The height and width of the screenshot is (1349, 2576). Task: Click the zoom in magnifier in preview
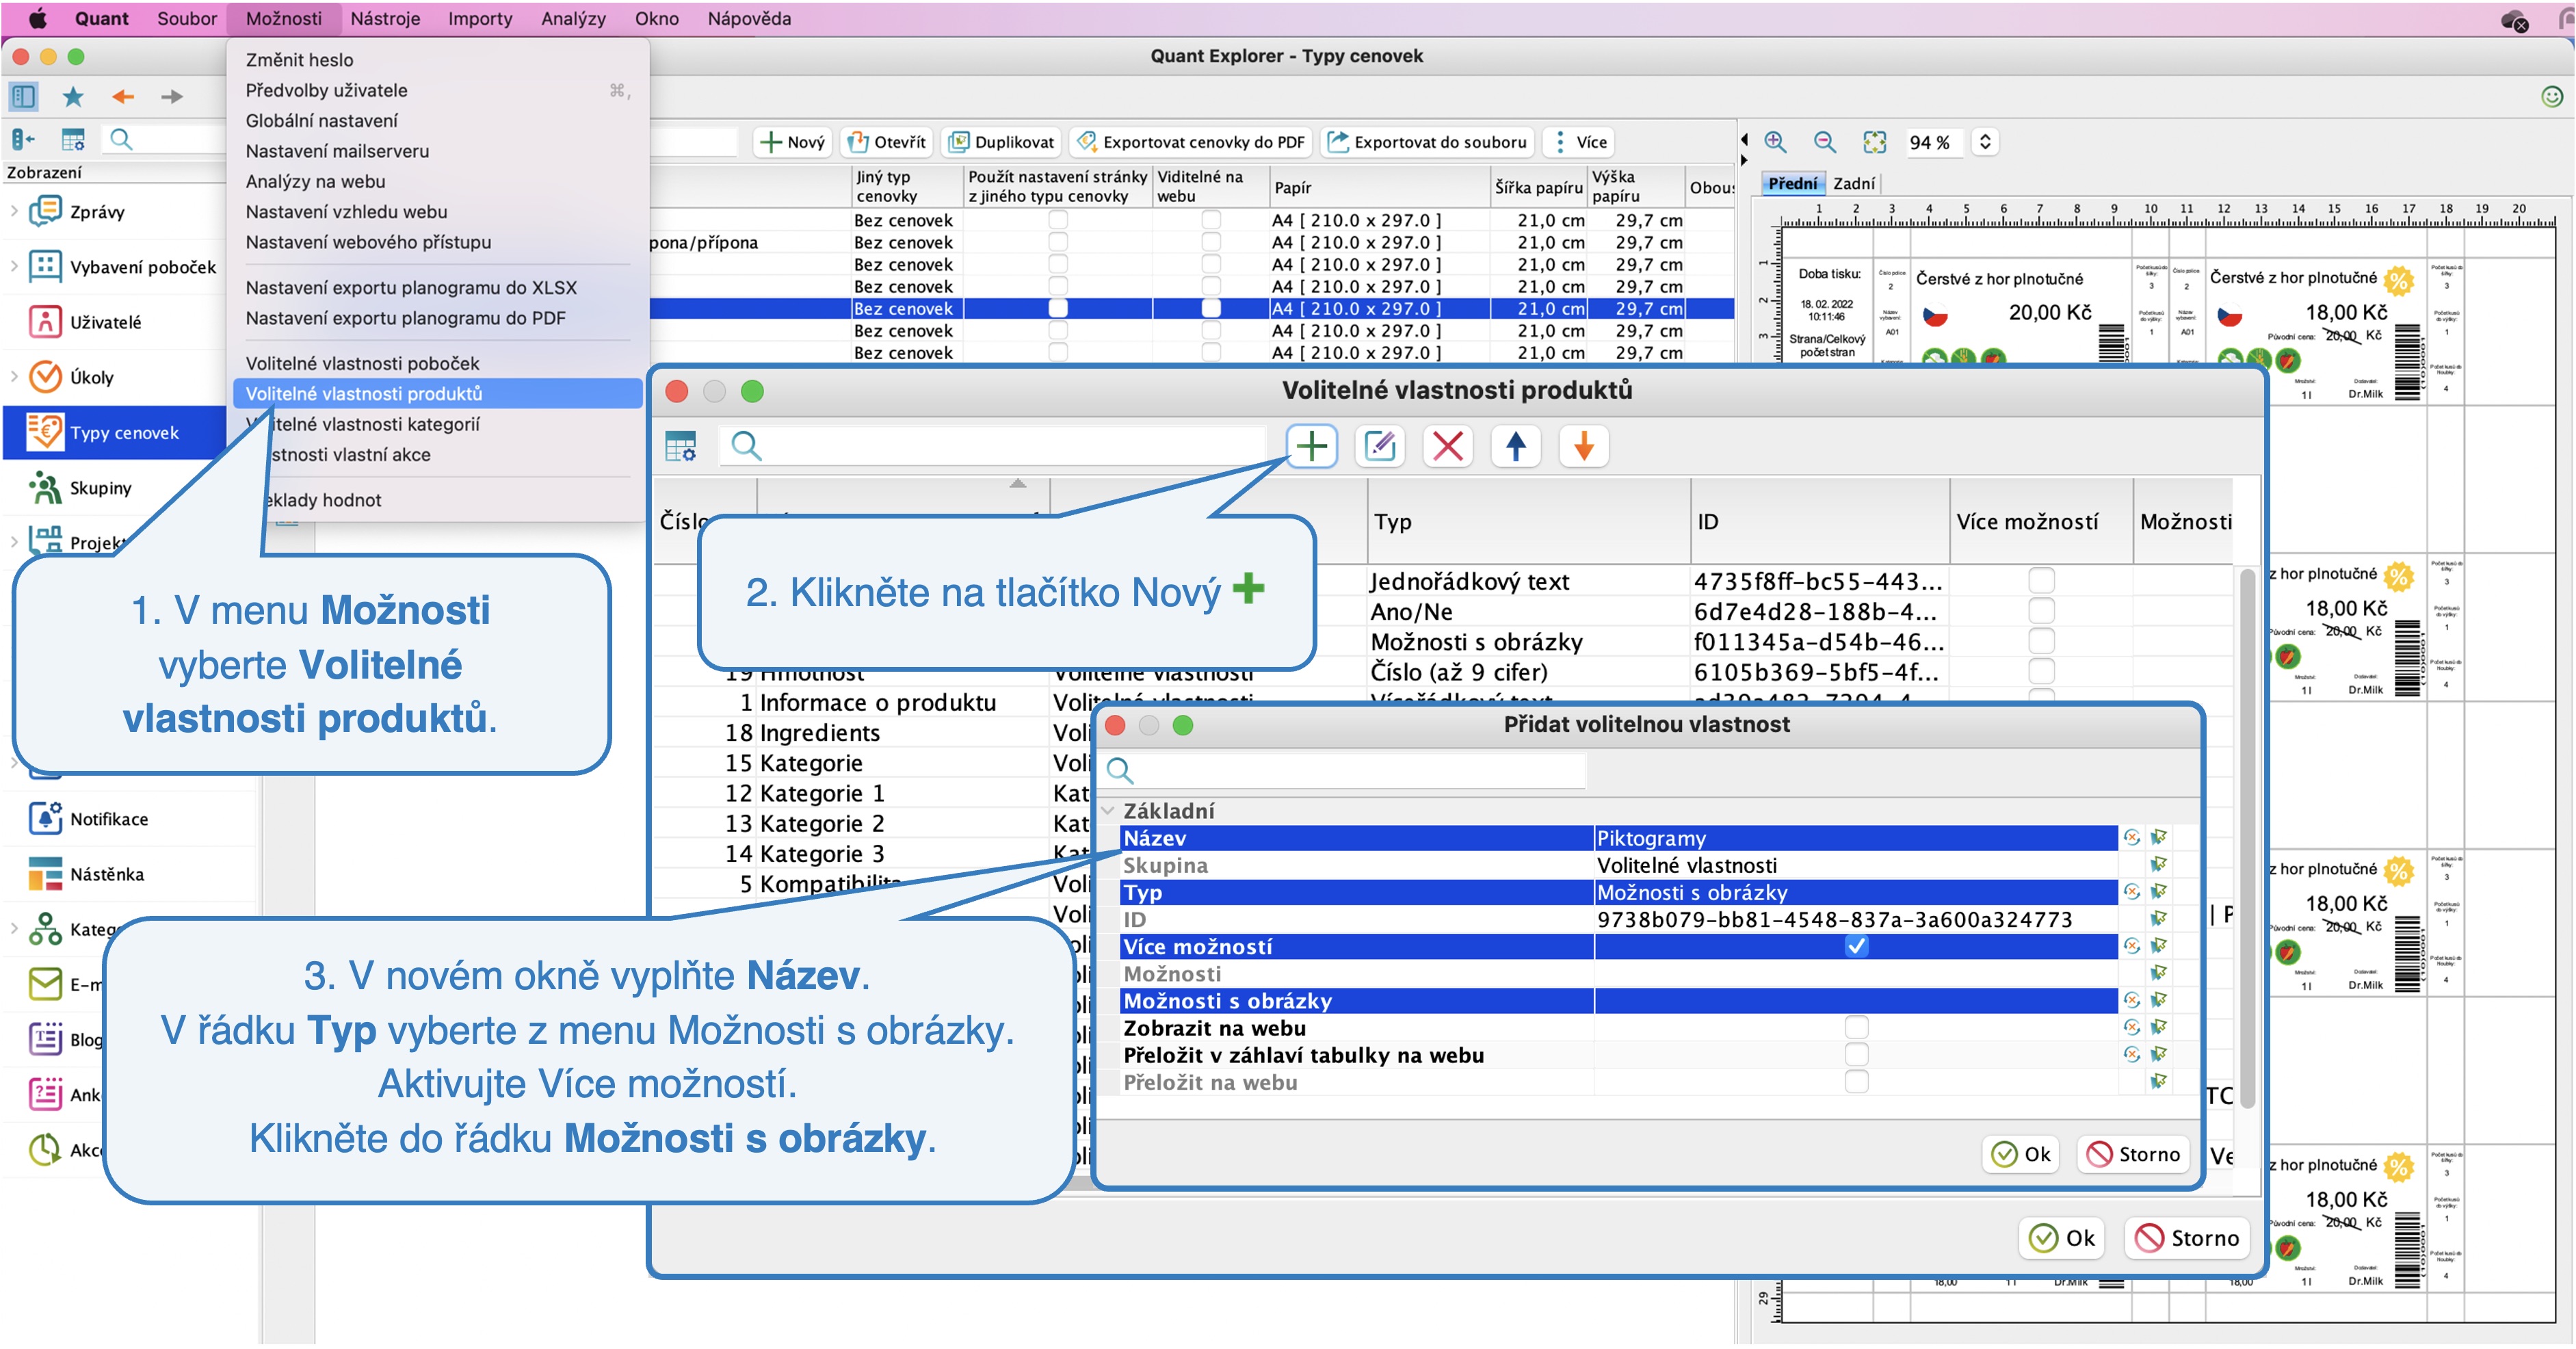(x=1775, y=142)
